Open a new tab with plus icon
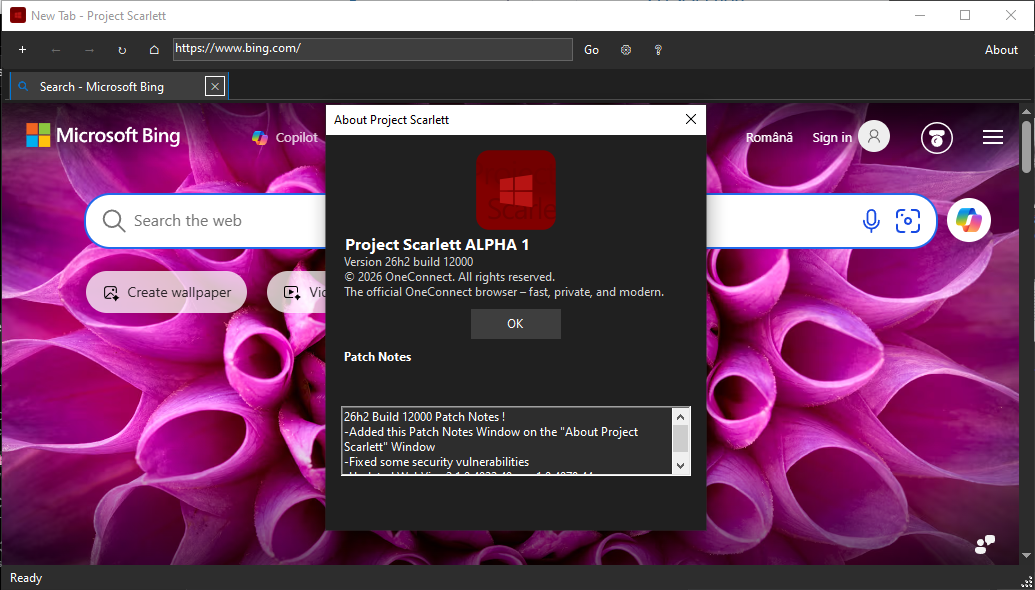This screenshot has width=1035, height=590. (x=22, y=50)
